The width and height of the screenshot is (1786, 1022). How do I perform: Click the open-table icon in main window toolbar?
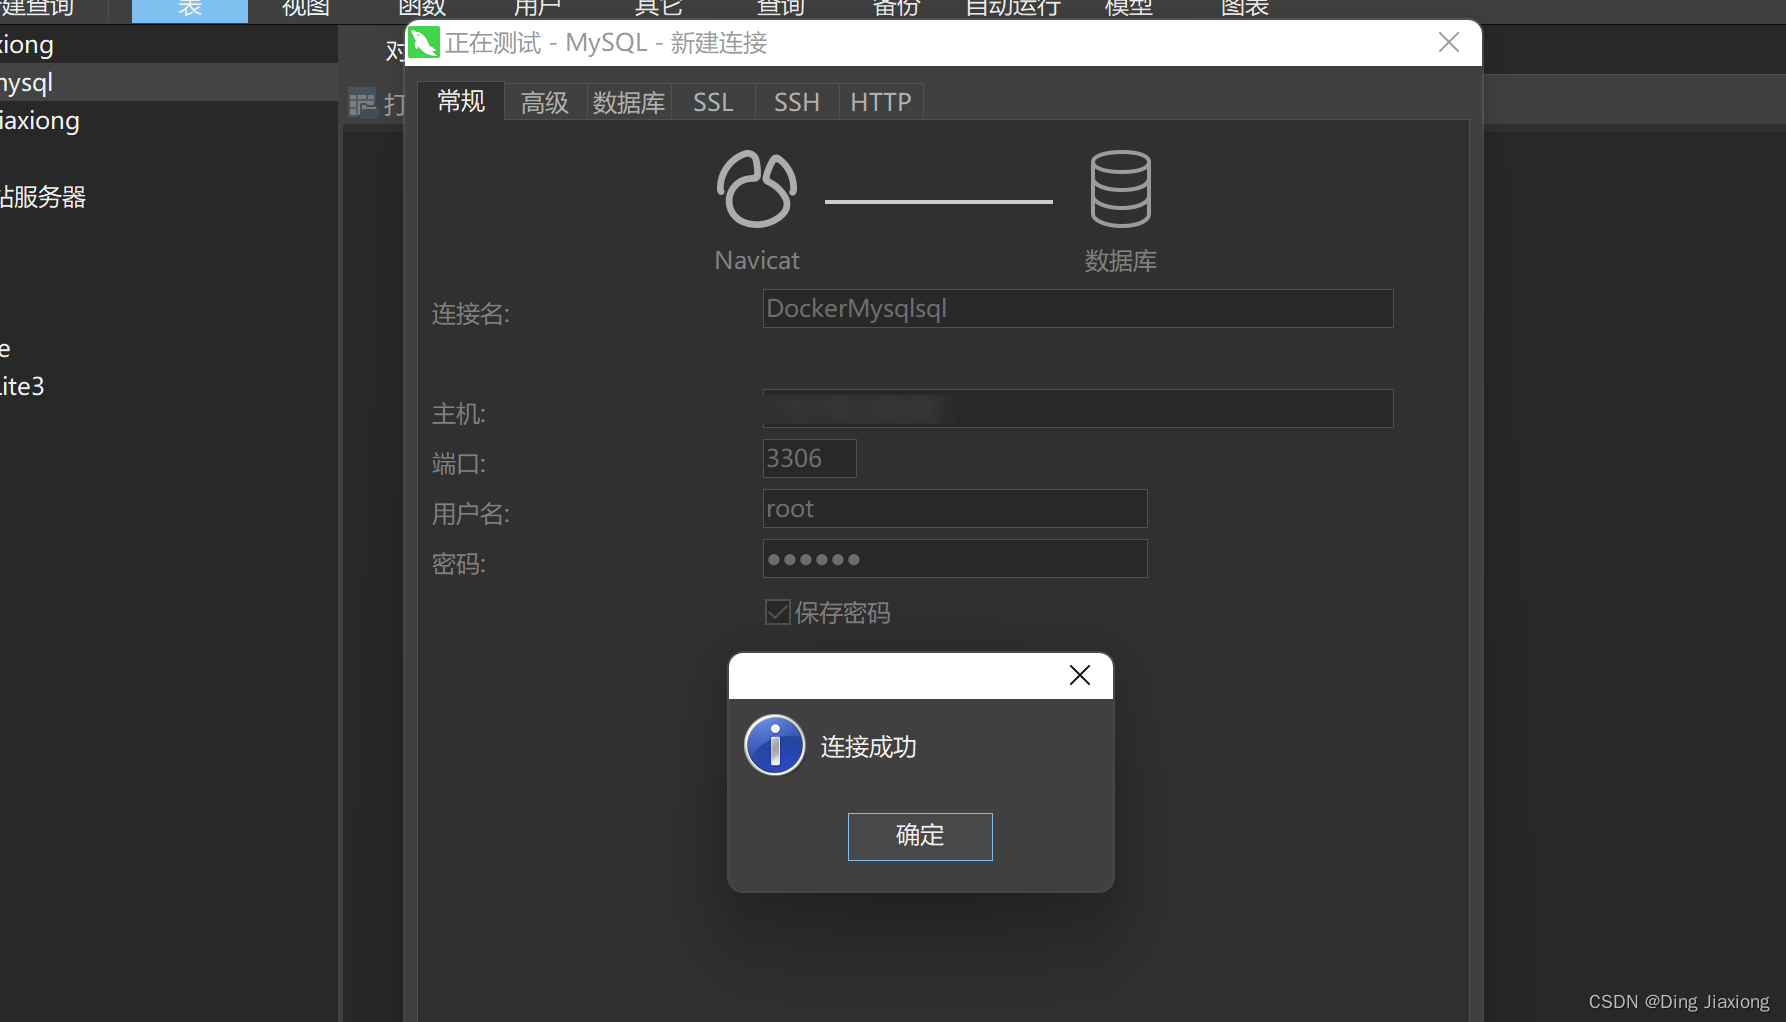362,103
